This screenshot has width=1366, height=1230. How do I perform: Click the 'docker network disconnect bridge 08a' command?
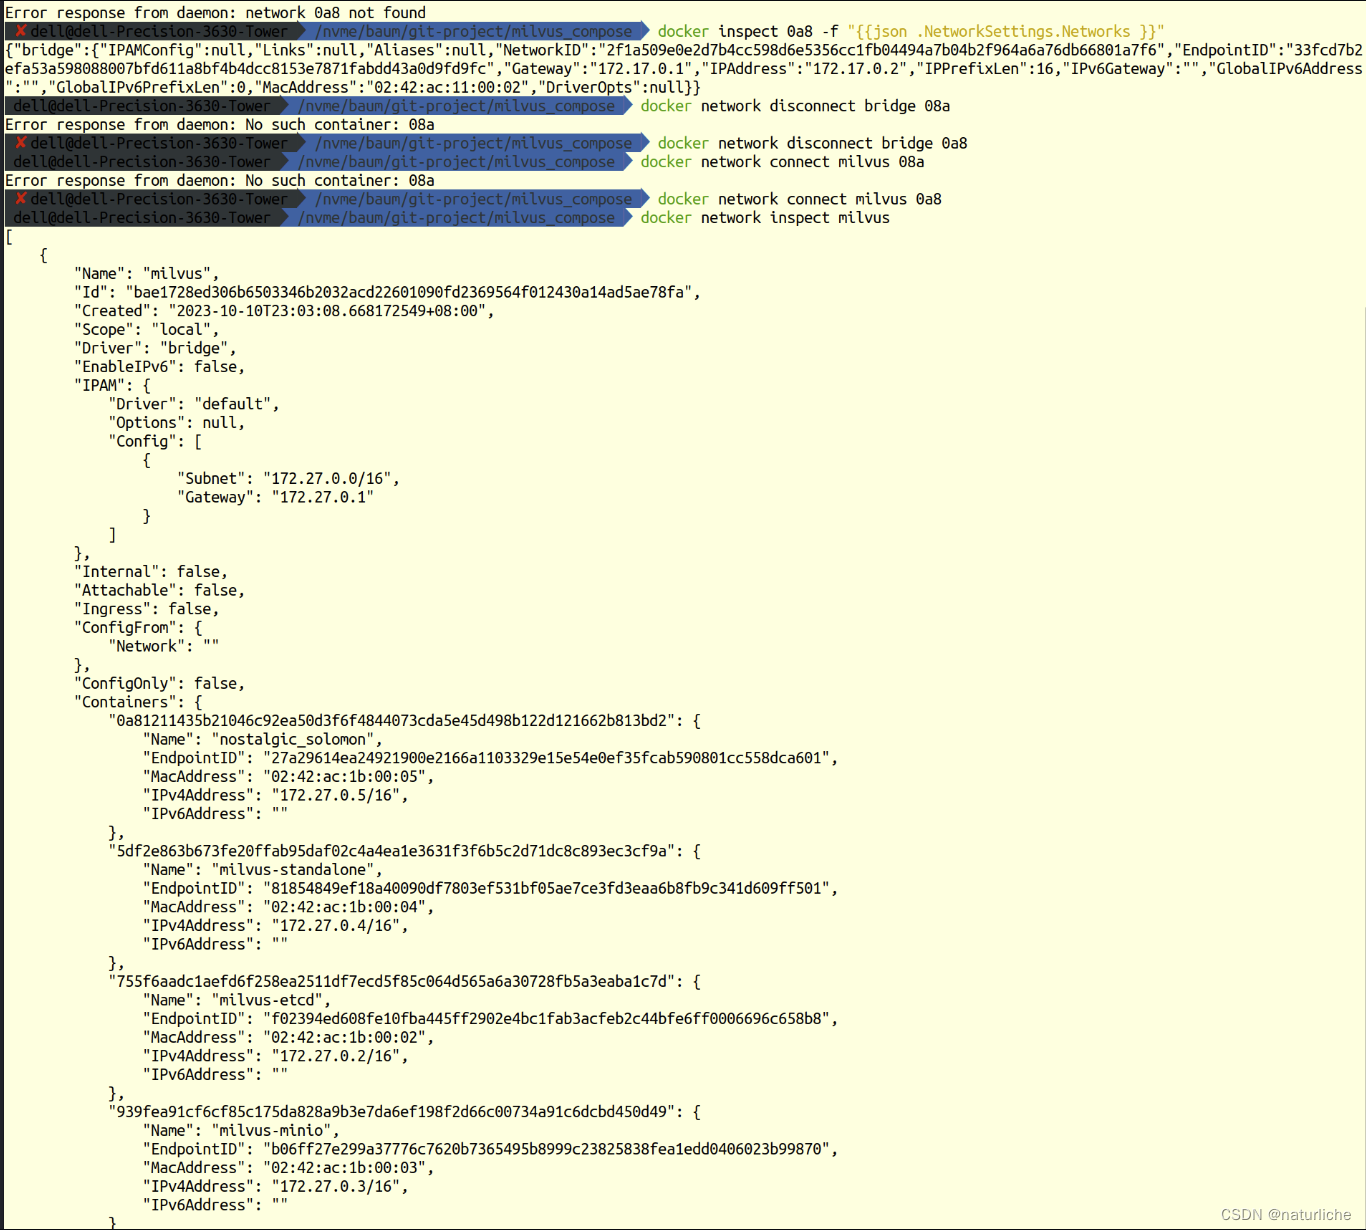795,106
